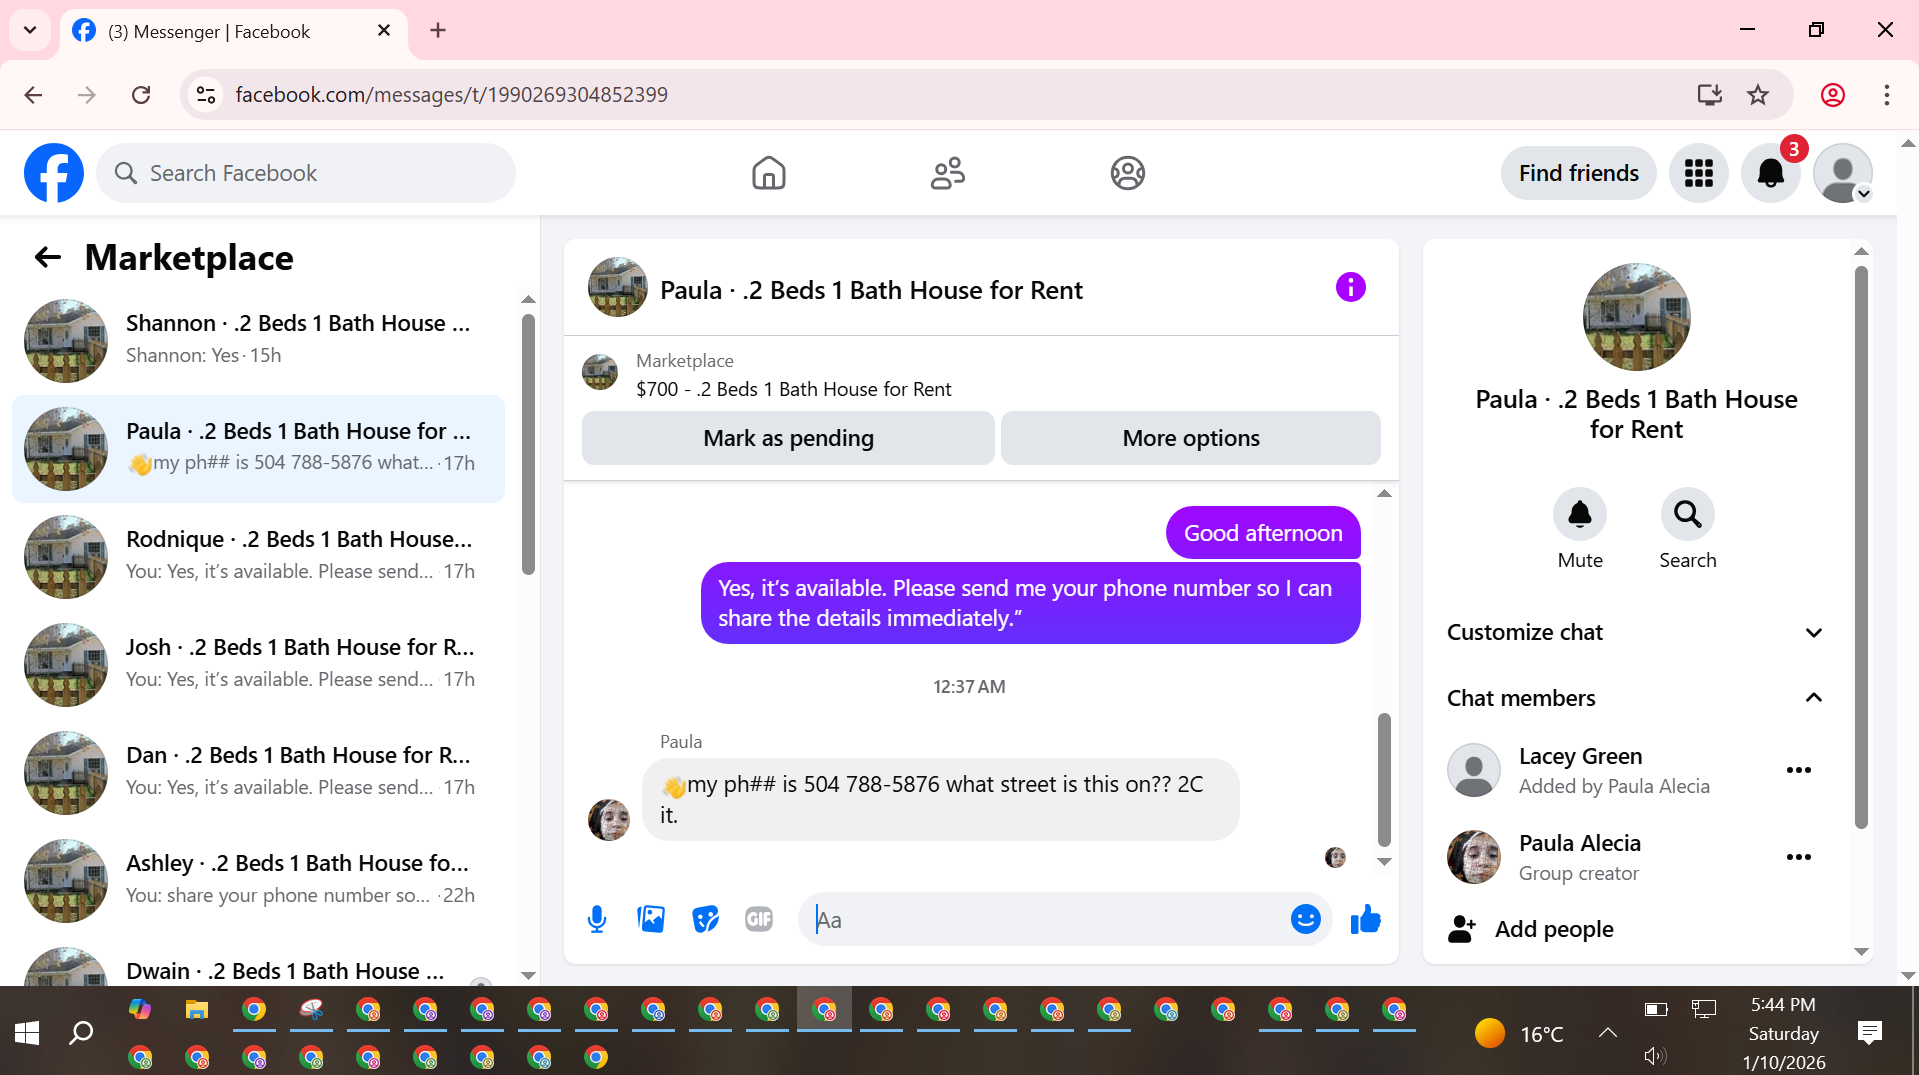This screenshot has height=1075, width=1919.
Task: Open the large listing thumbnail in info panel
Action: coord(1636,316)
